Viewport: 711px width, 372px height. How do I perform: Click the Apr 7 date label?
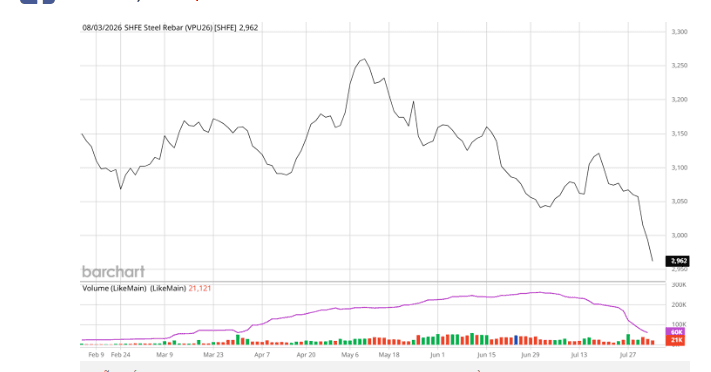(262, 355)
